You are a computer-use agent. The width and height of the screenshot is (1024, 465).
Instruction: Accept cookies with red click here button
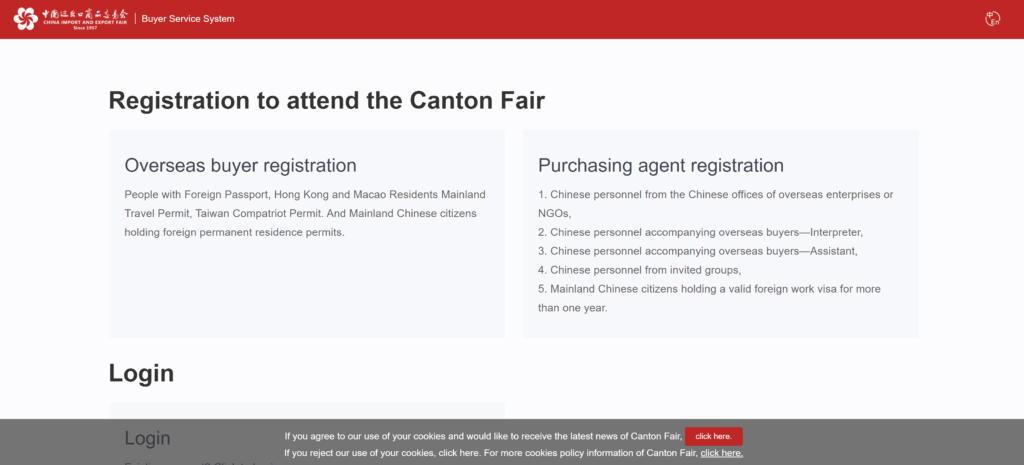tap(713, 436)
